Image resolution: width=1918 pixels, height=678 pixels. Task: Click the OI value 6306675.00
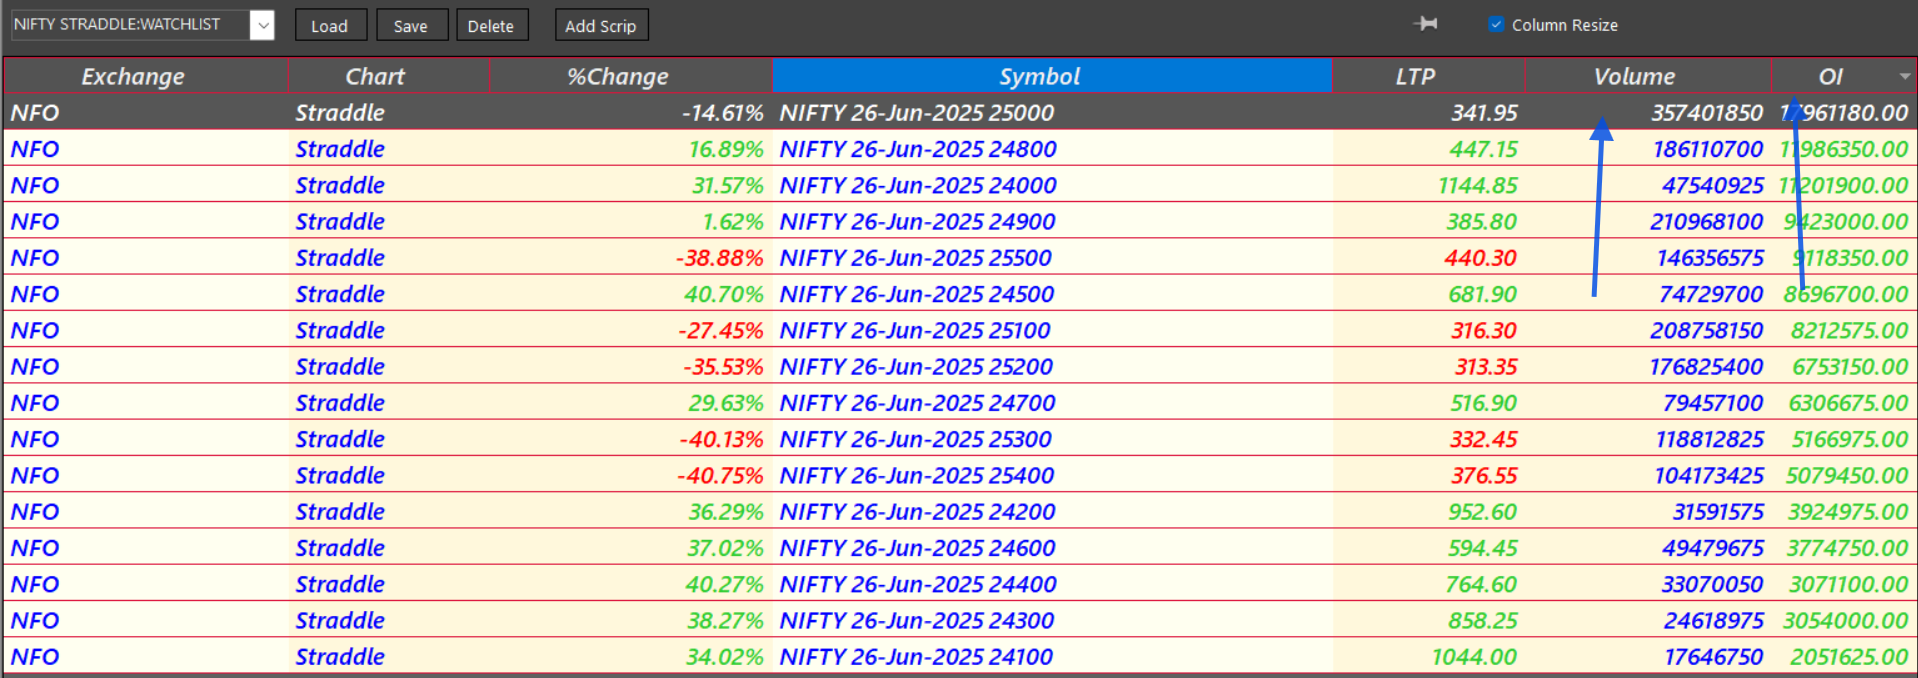click(x=1849, y=403)
